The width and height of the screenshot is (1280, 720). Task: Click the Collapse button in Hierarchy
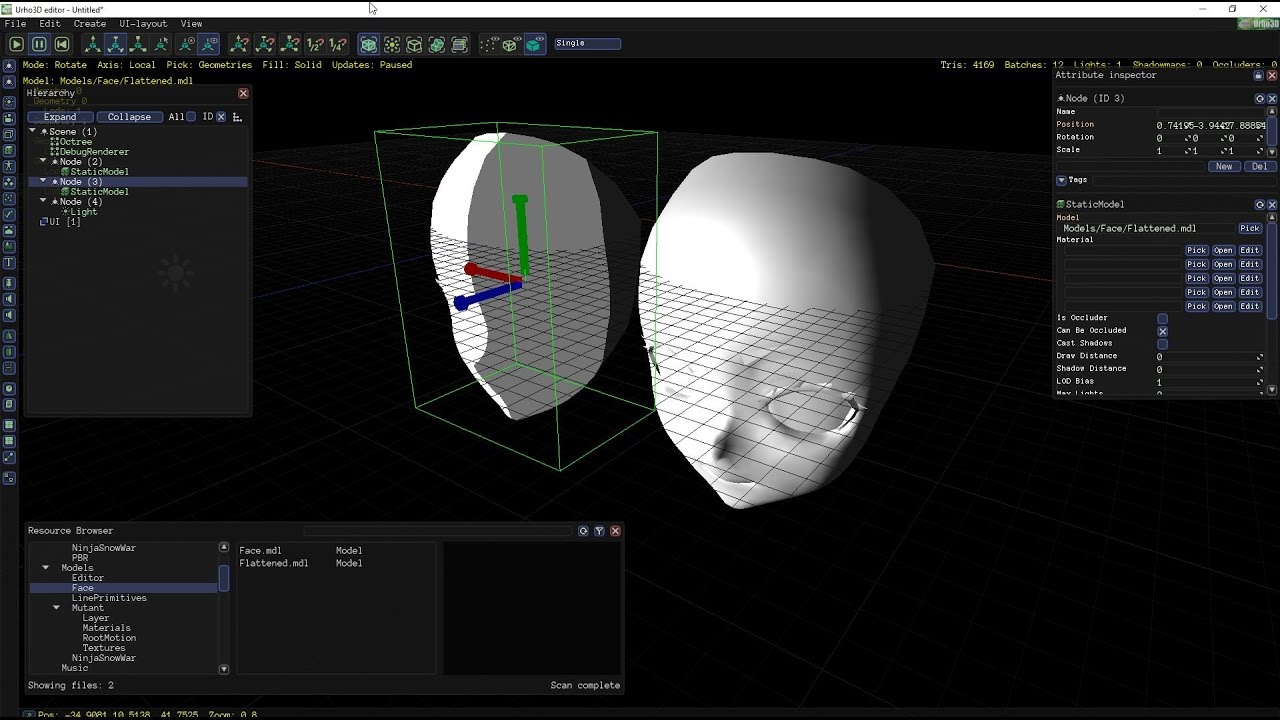129,117
